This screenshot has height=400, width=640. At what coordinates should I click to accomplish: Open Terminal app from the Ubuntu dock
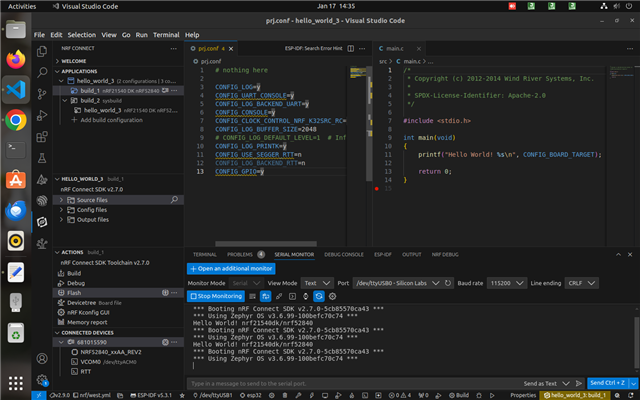tap(16, 150)
